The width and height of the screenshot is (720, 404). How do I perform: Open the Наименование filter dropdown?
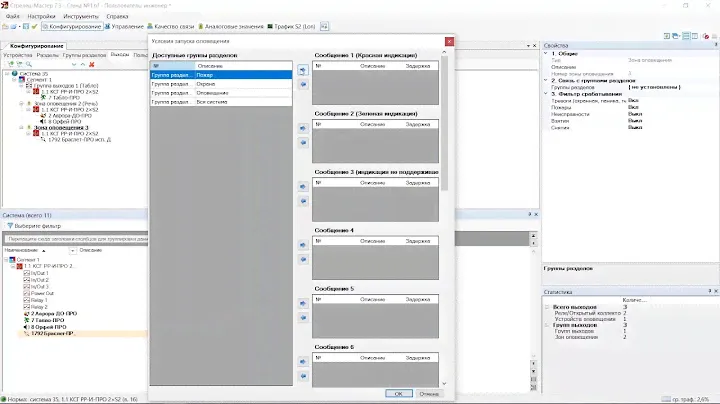tap(70, 249)
